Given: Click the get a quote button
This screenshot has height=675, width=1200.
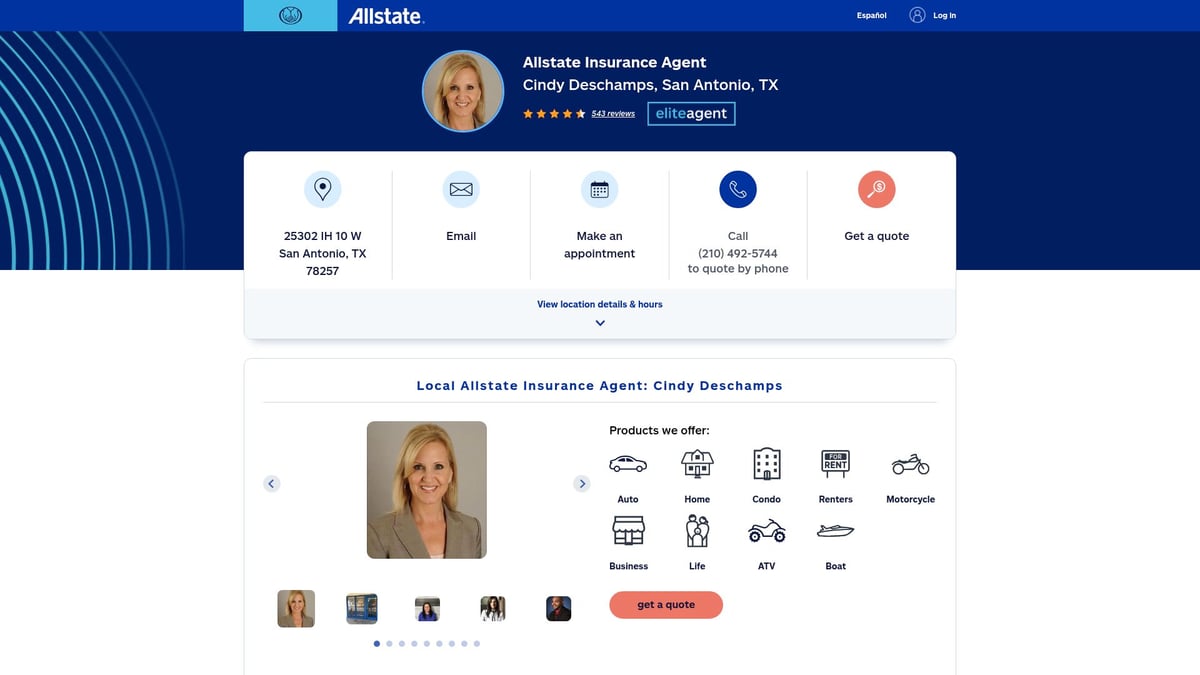Looking at the screenshot, I should click(x=666, y=605).
